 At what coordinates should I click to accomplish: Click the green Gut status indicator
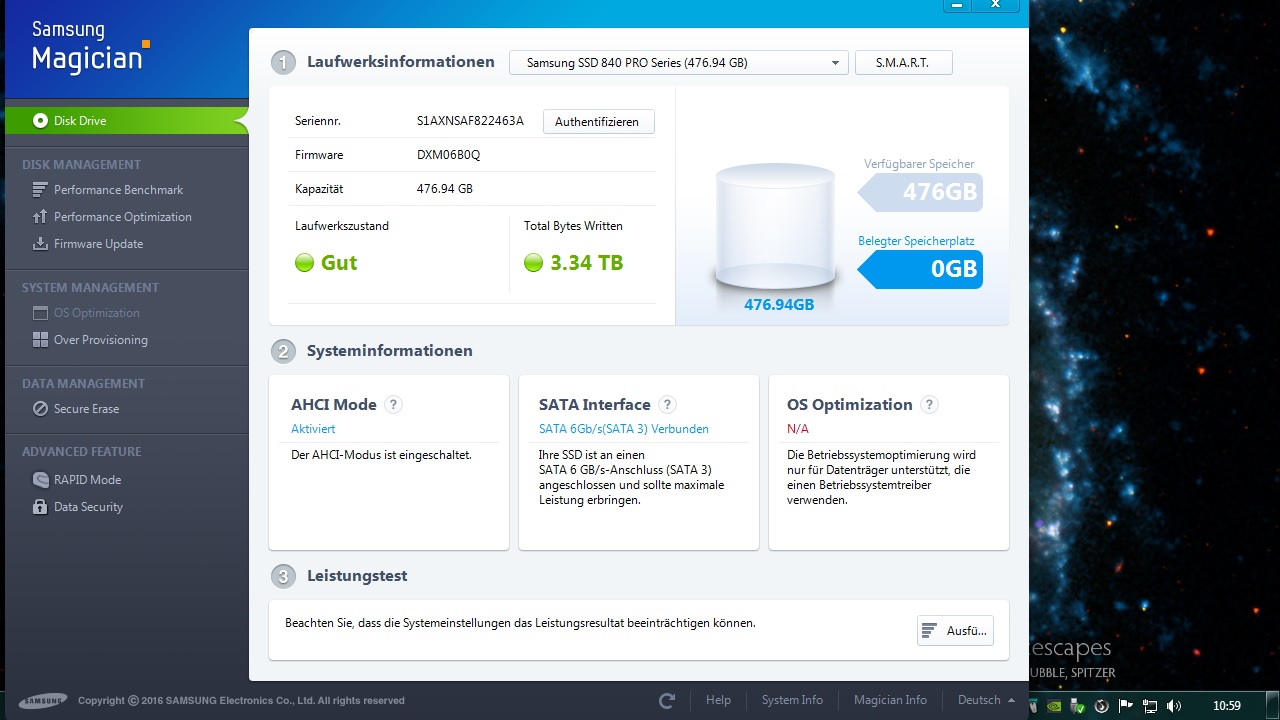[304, 263]
